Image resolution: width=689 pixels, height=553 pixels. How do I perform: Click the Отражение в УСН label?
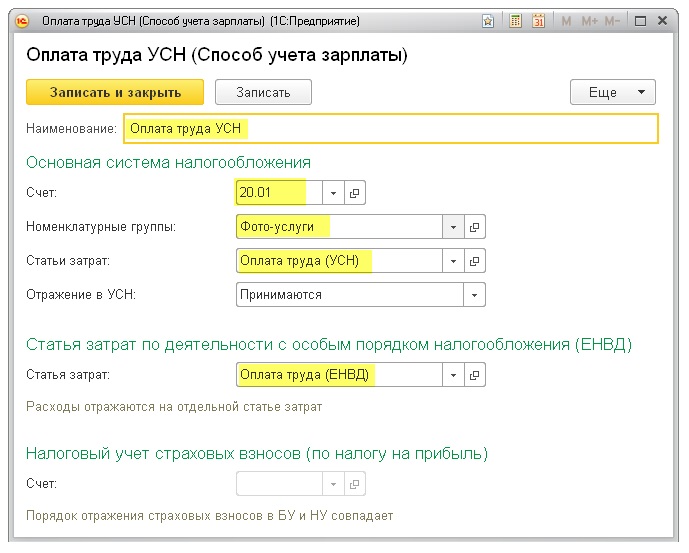(x=81, y=295)
